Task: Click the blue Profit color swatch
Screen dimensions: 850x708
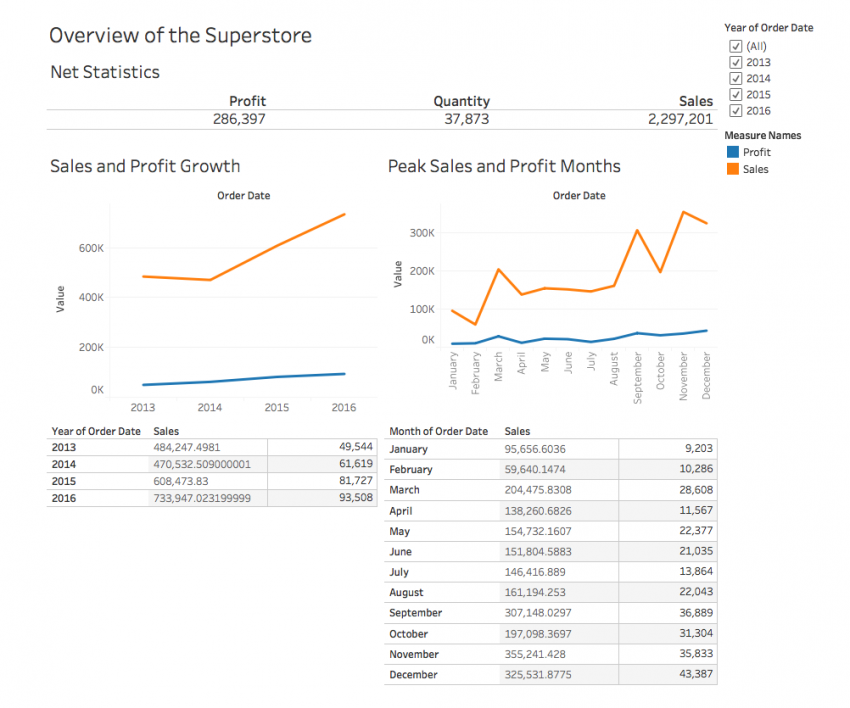Action: point(733,151)
